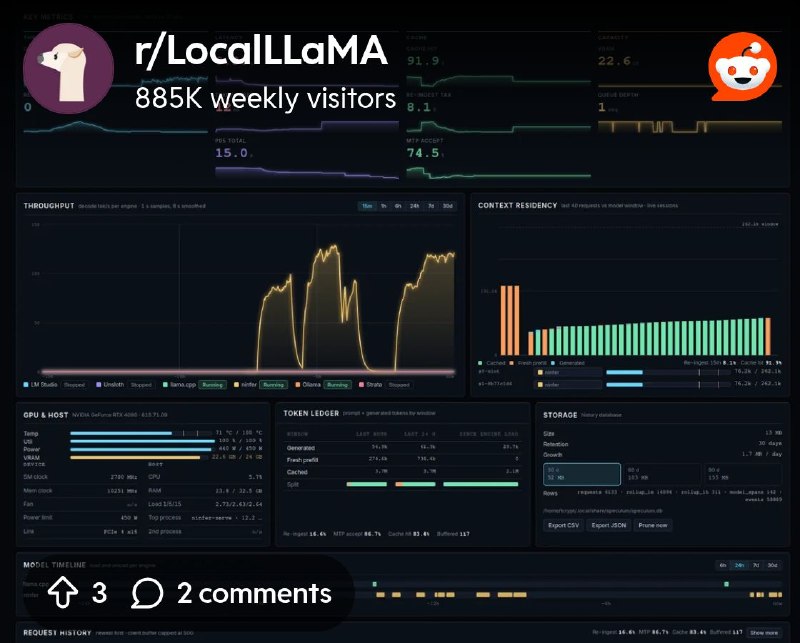Image resolution: width=800 pixels, height=643 pixels.
Task: Click the queue depth sparkline chart
Action: [x=690, y=126]
